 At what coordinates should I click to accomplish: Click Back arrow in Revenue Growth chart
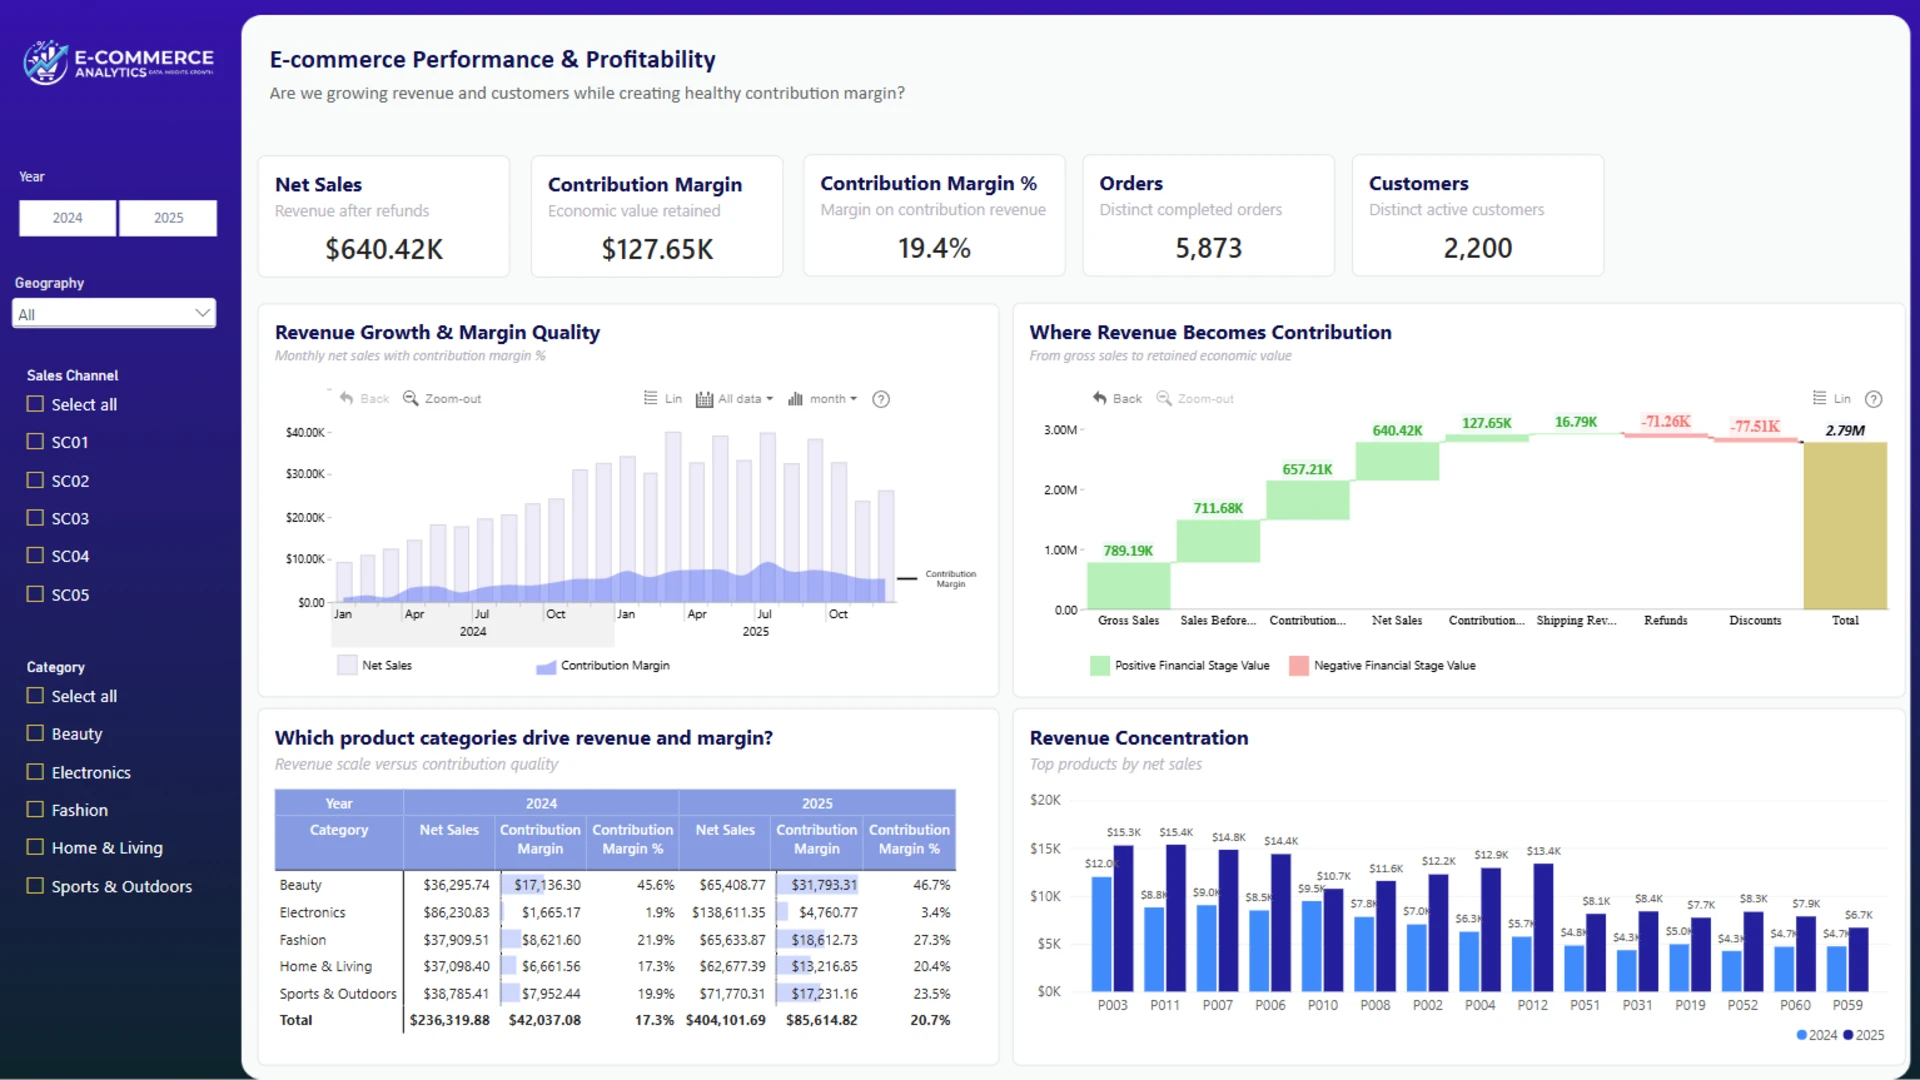point(347,398)
